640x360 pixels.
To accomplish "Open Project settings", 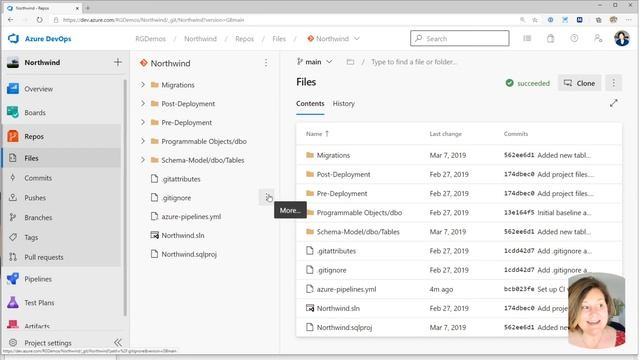I will [48, 343].
